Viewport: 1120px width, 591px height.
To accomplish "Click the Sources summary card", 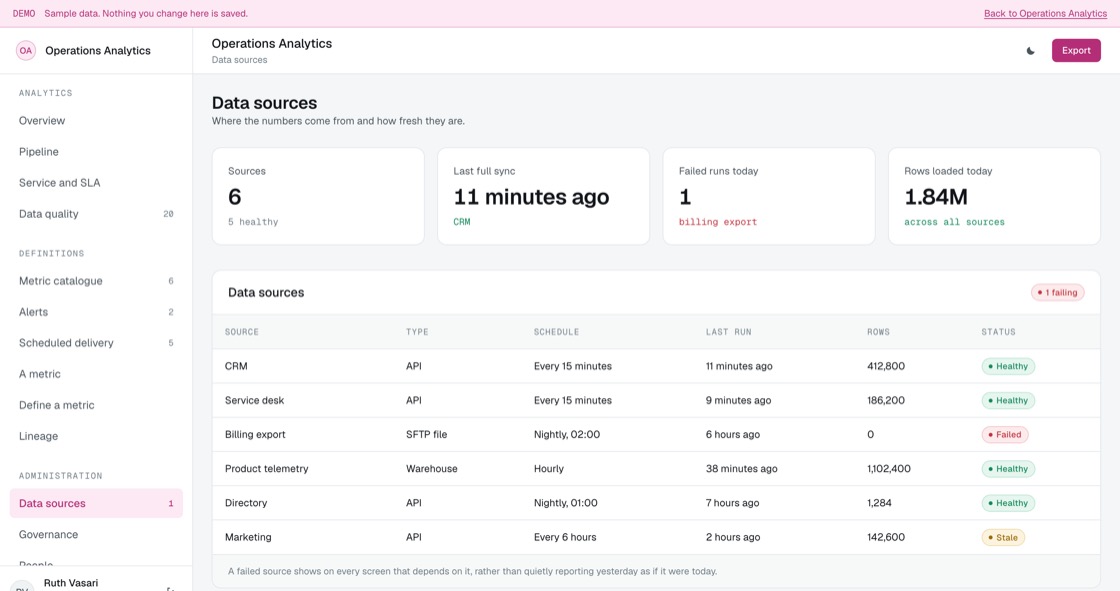I will click(318, 197).
